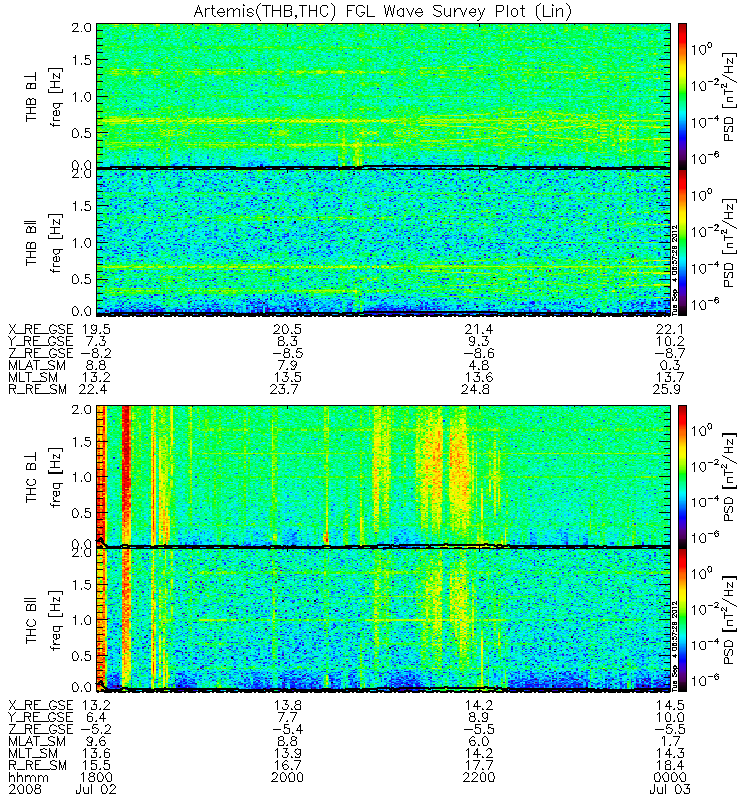750x800 pixels.
Task: Click the Z_RE_GSE row label in the THC ephemeris
Action: point(41,730)
